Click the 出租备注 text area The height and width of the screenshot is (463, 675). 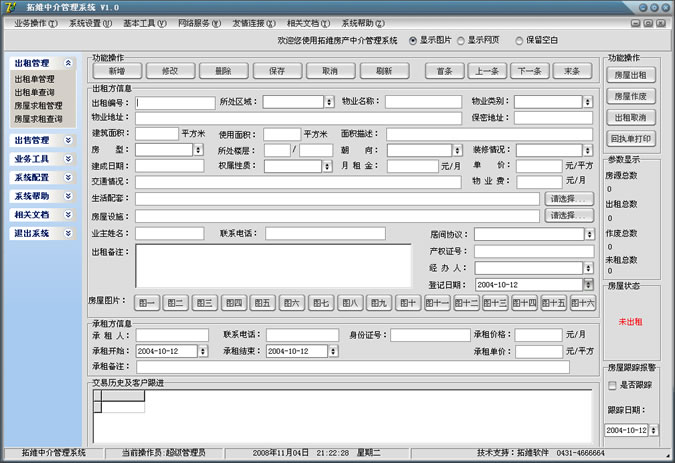point(273,266)
